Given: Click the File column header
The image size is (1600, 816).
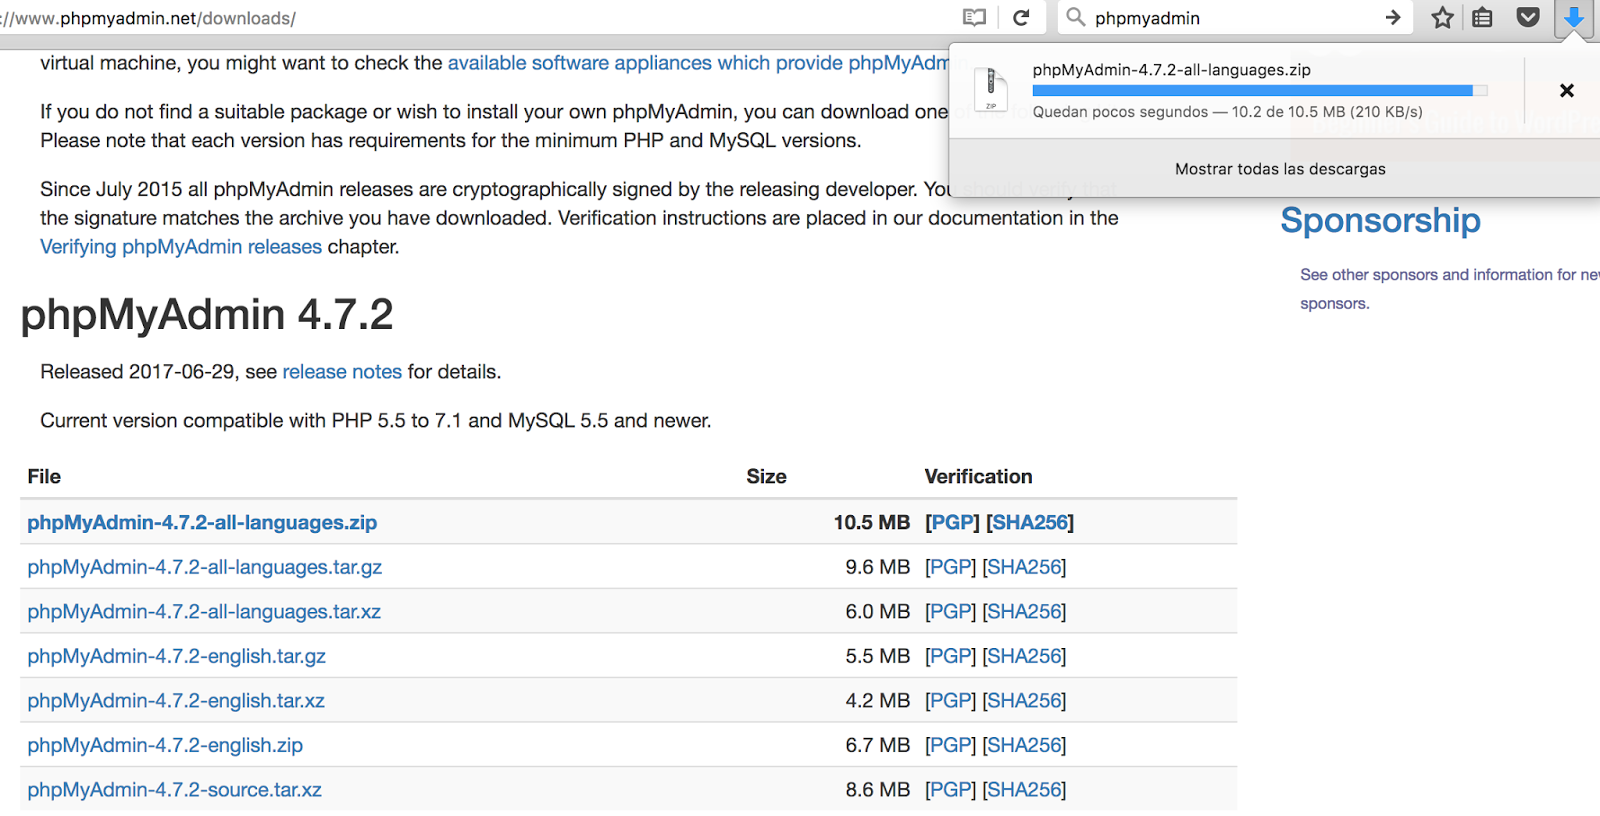Looking at the screenshot, I should pos(44,477).
